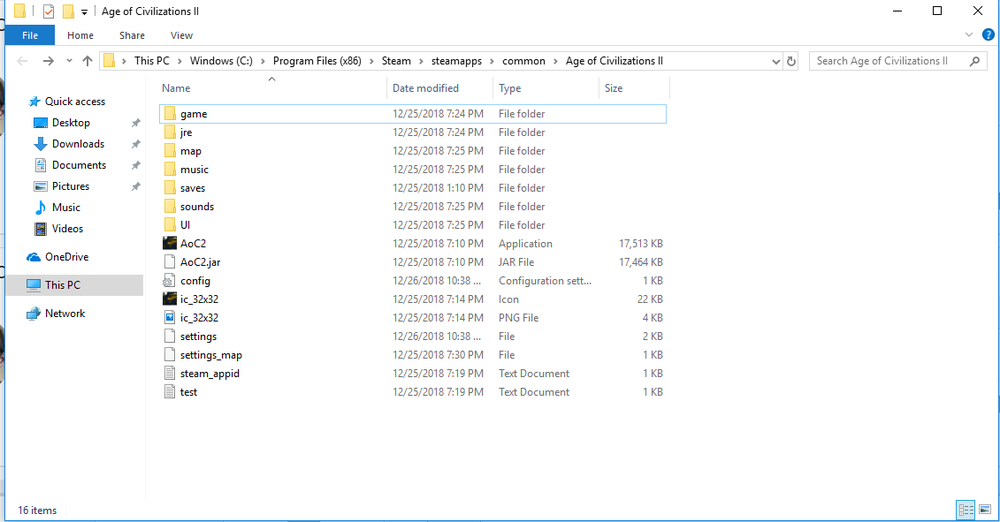Open the View ribbon tab

[181, 35]
